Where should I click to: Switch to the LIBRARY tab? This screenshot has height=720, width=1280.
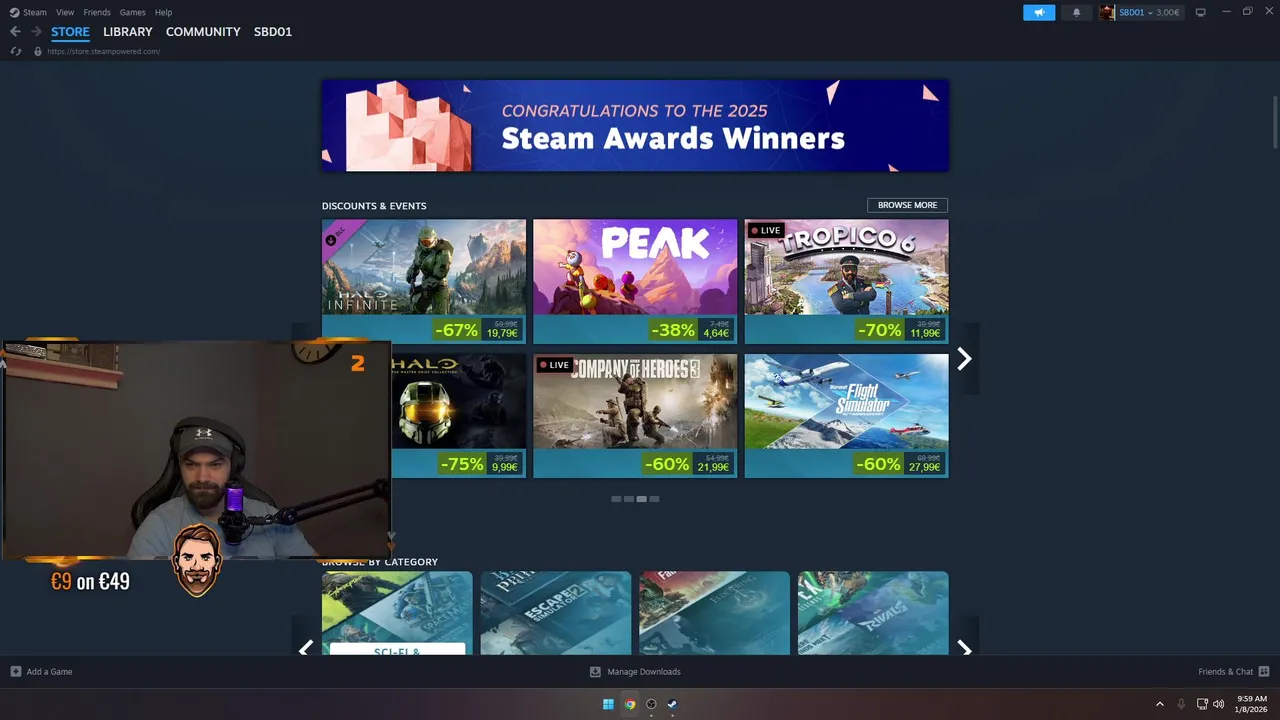tap(128, 32)
